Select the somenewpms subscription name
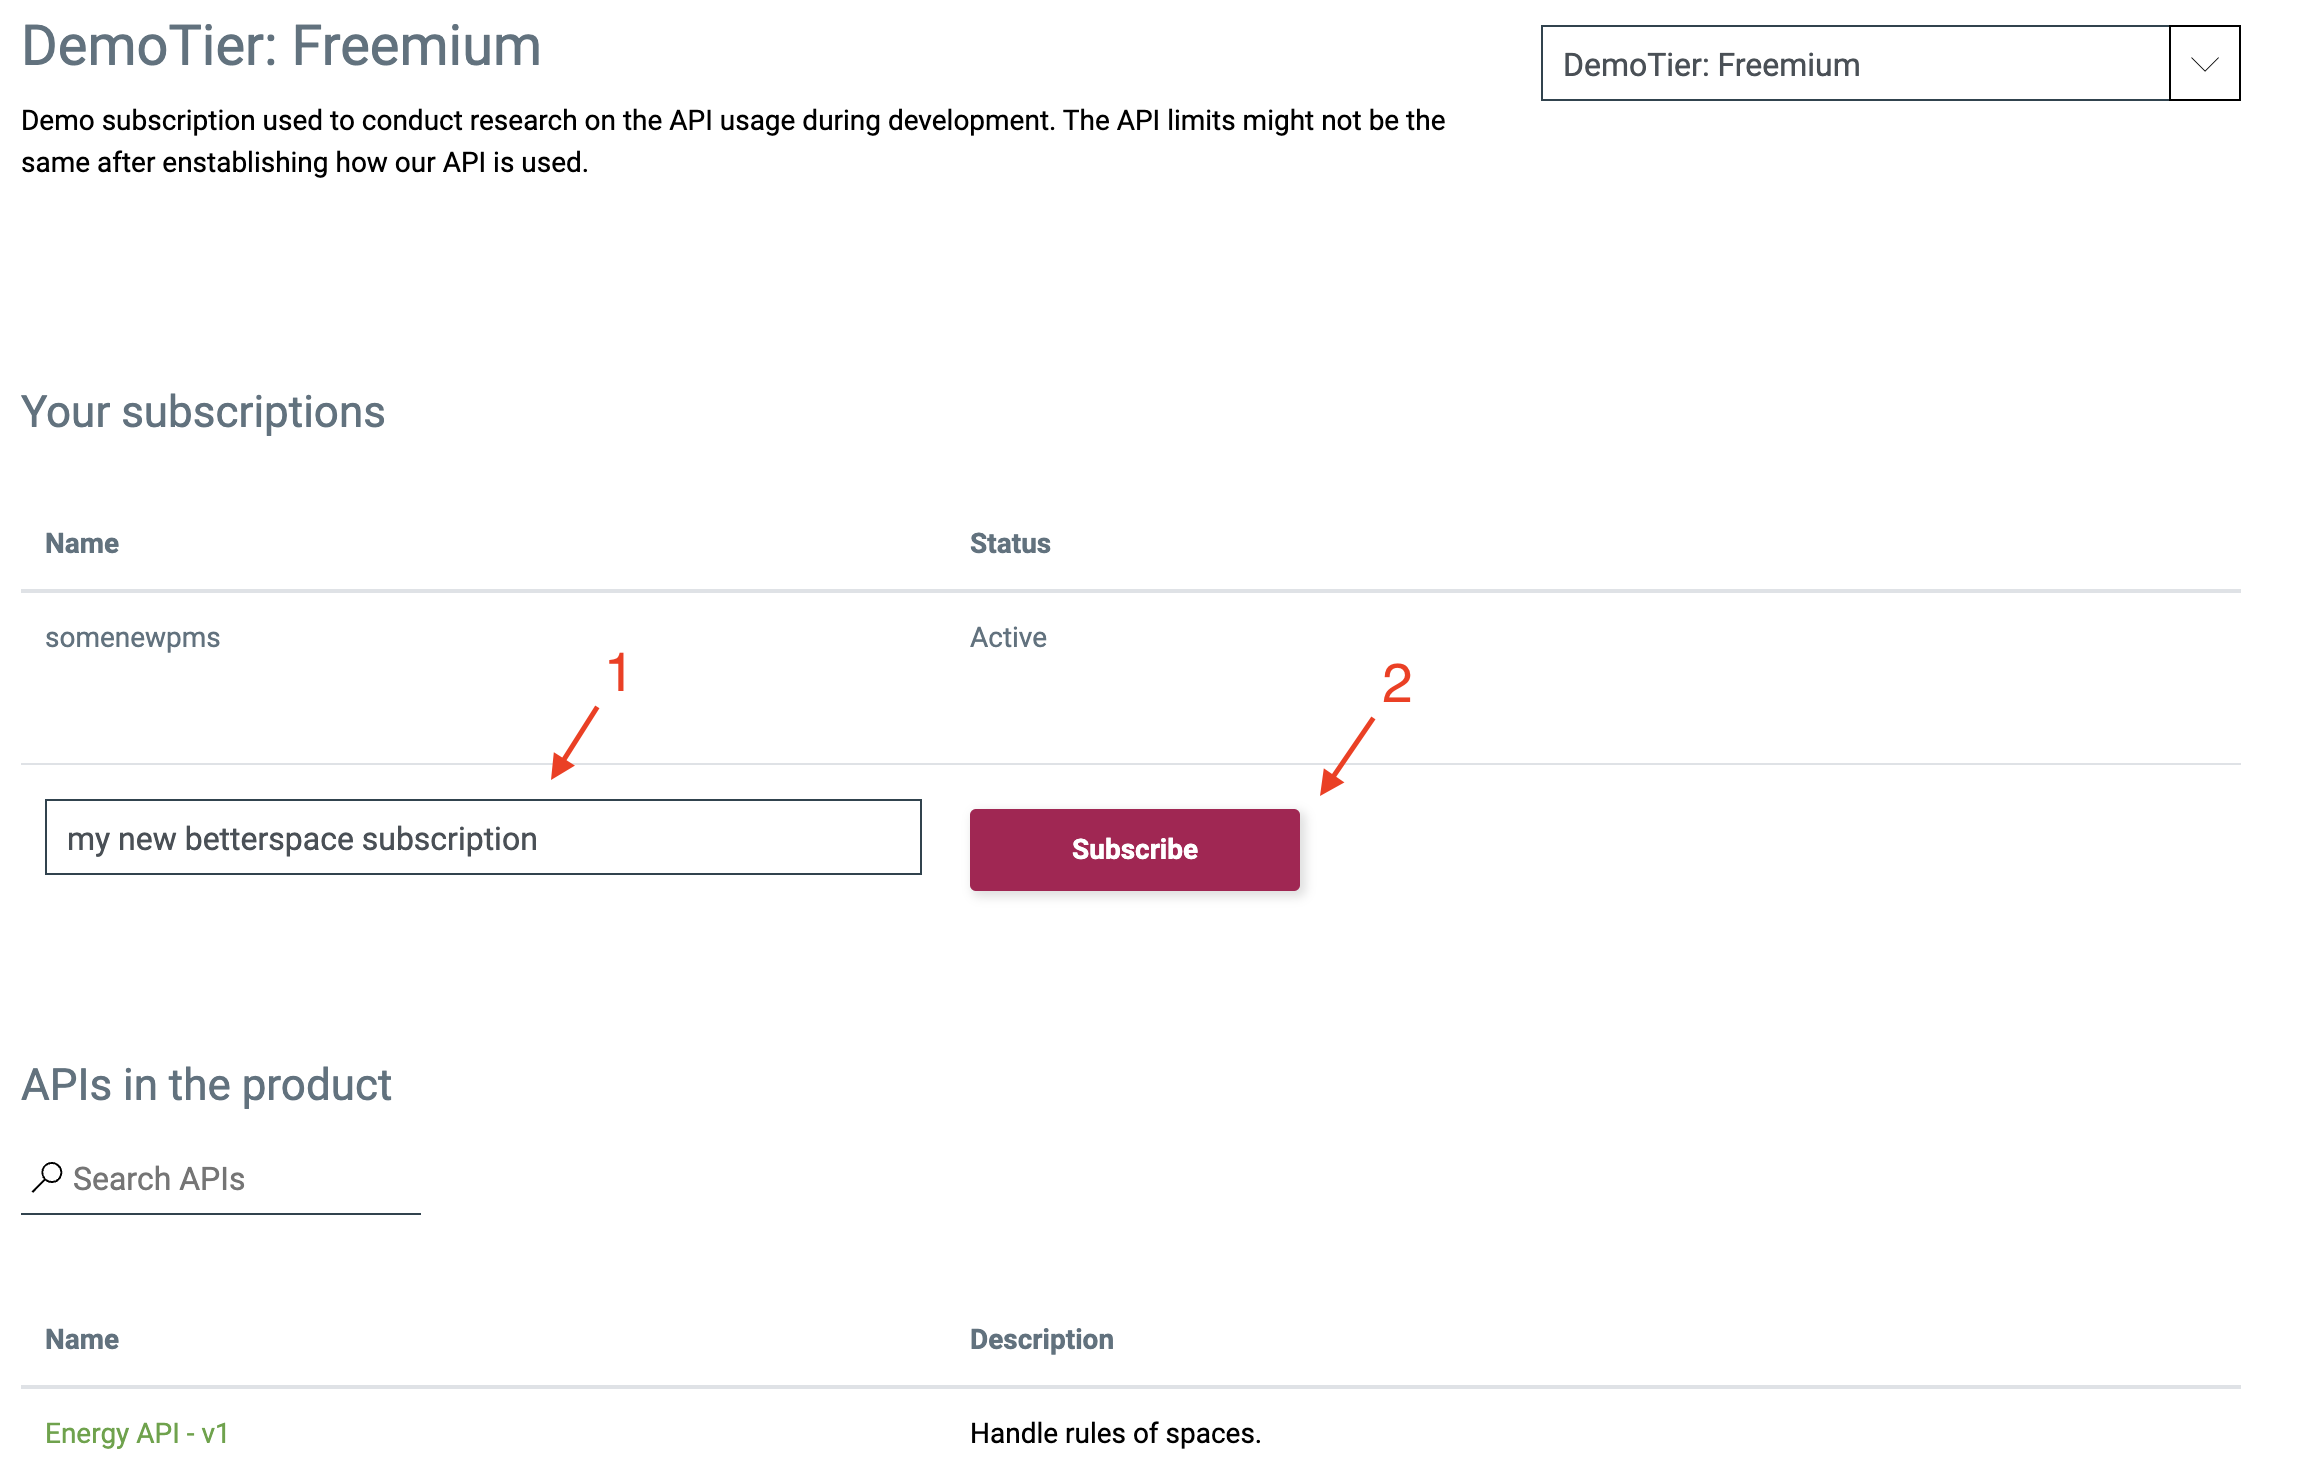 point(133,637)
